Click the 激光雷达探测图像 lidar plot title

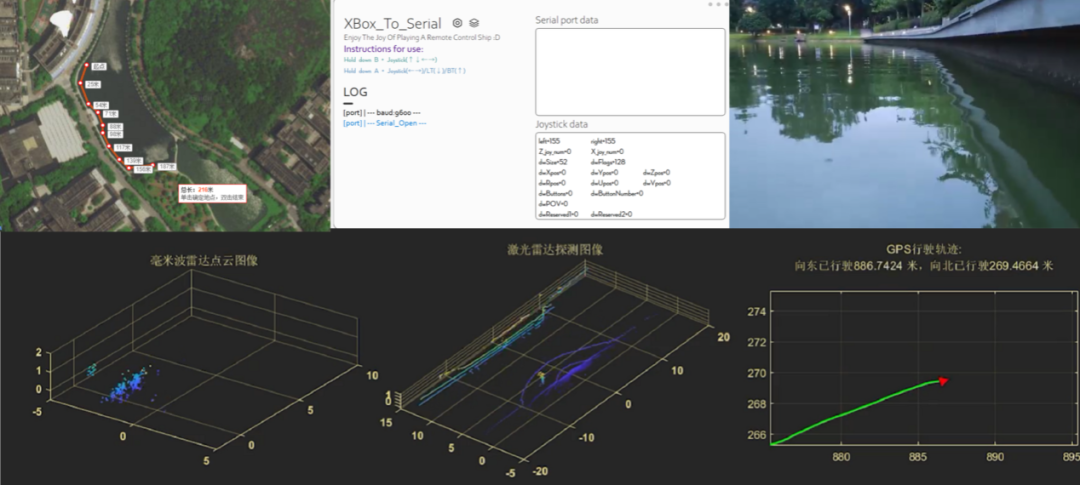click(x=553, y=250)
